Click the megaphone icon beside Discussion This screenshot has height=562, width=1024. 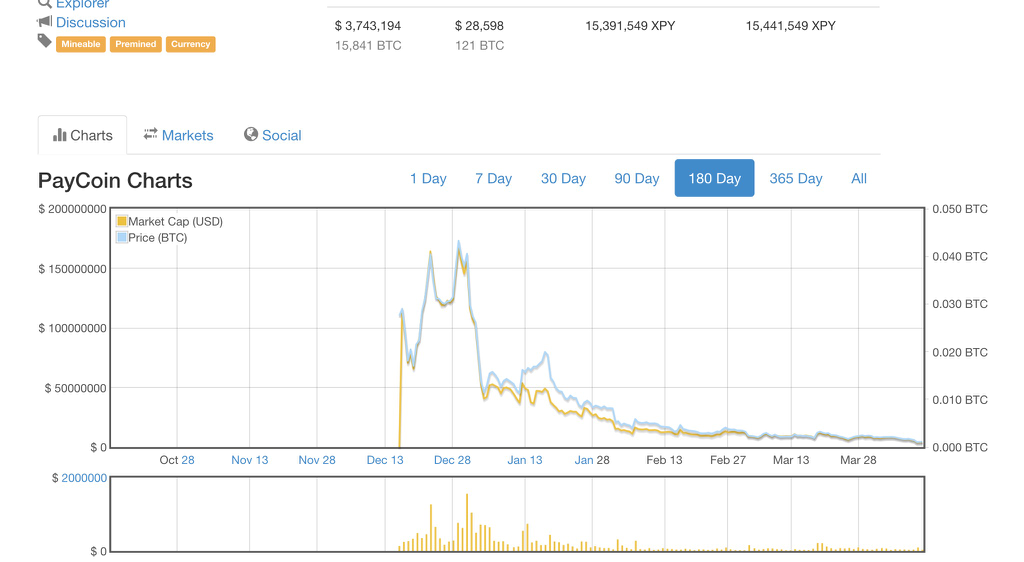(44, 22)
